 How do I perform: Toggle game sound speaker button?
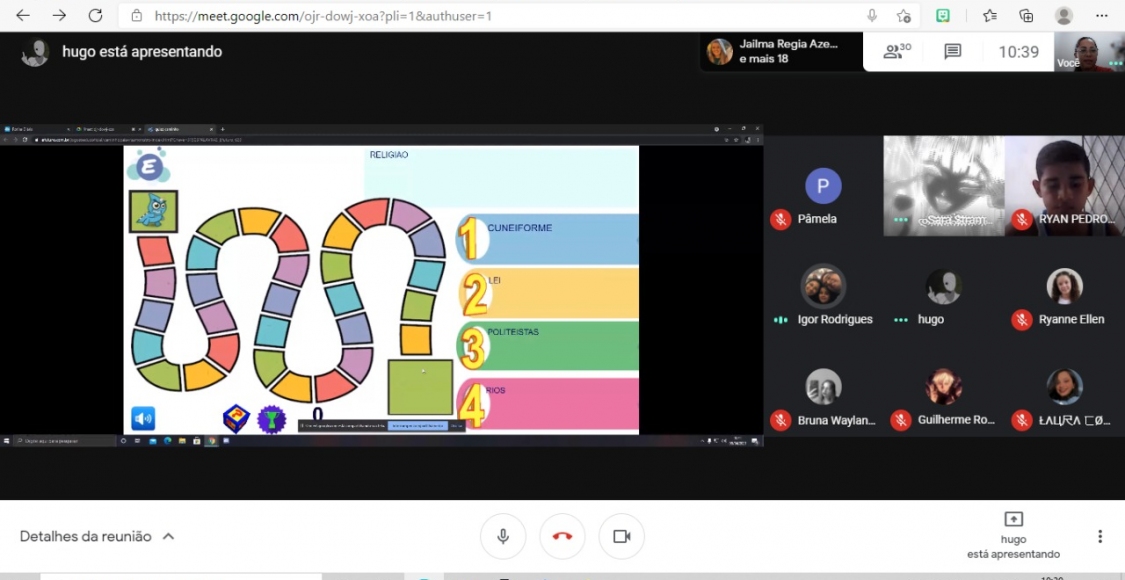click(x=143, y=418)
